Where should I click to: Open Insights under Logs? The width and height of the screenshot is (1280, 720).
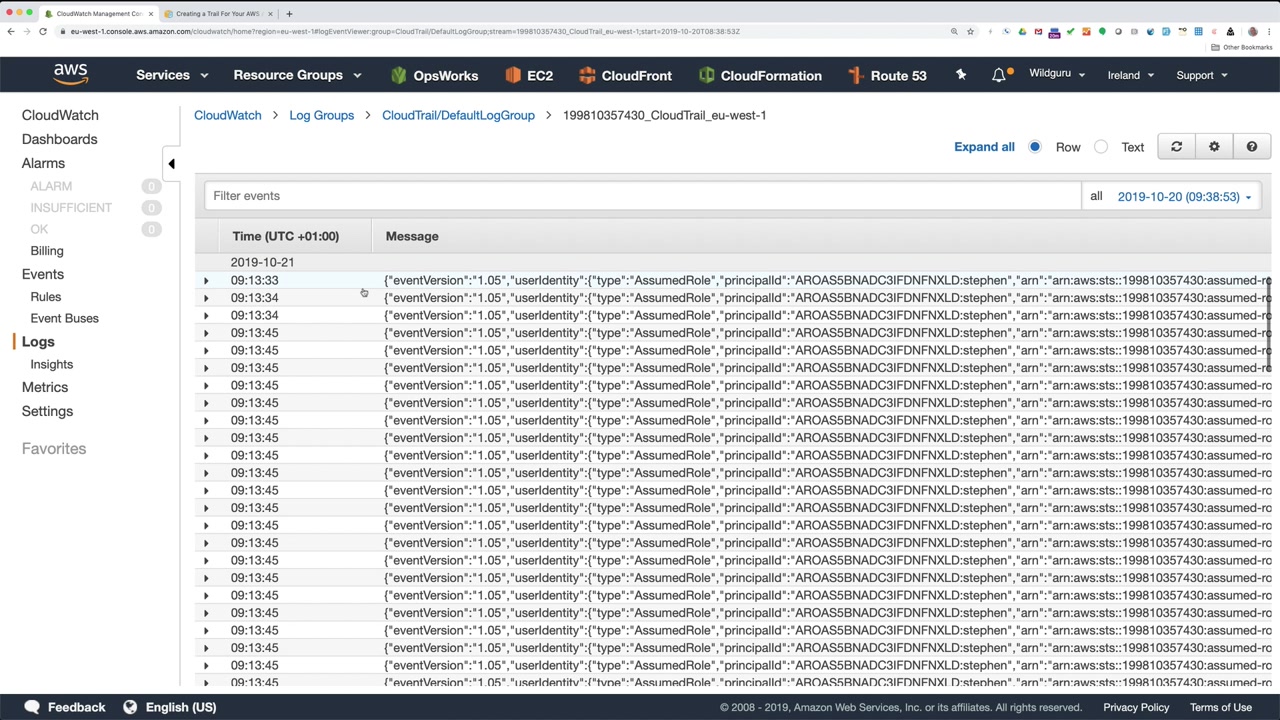click(52, 364)
